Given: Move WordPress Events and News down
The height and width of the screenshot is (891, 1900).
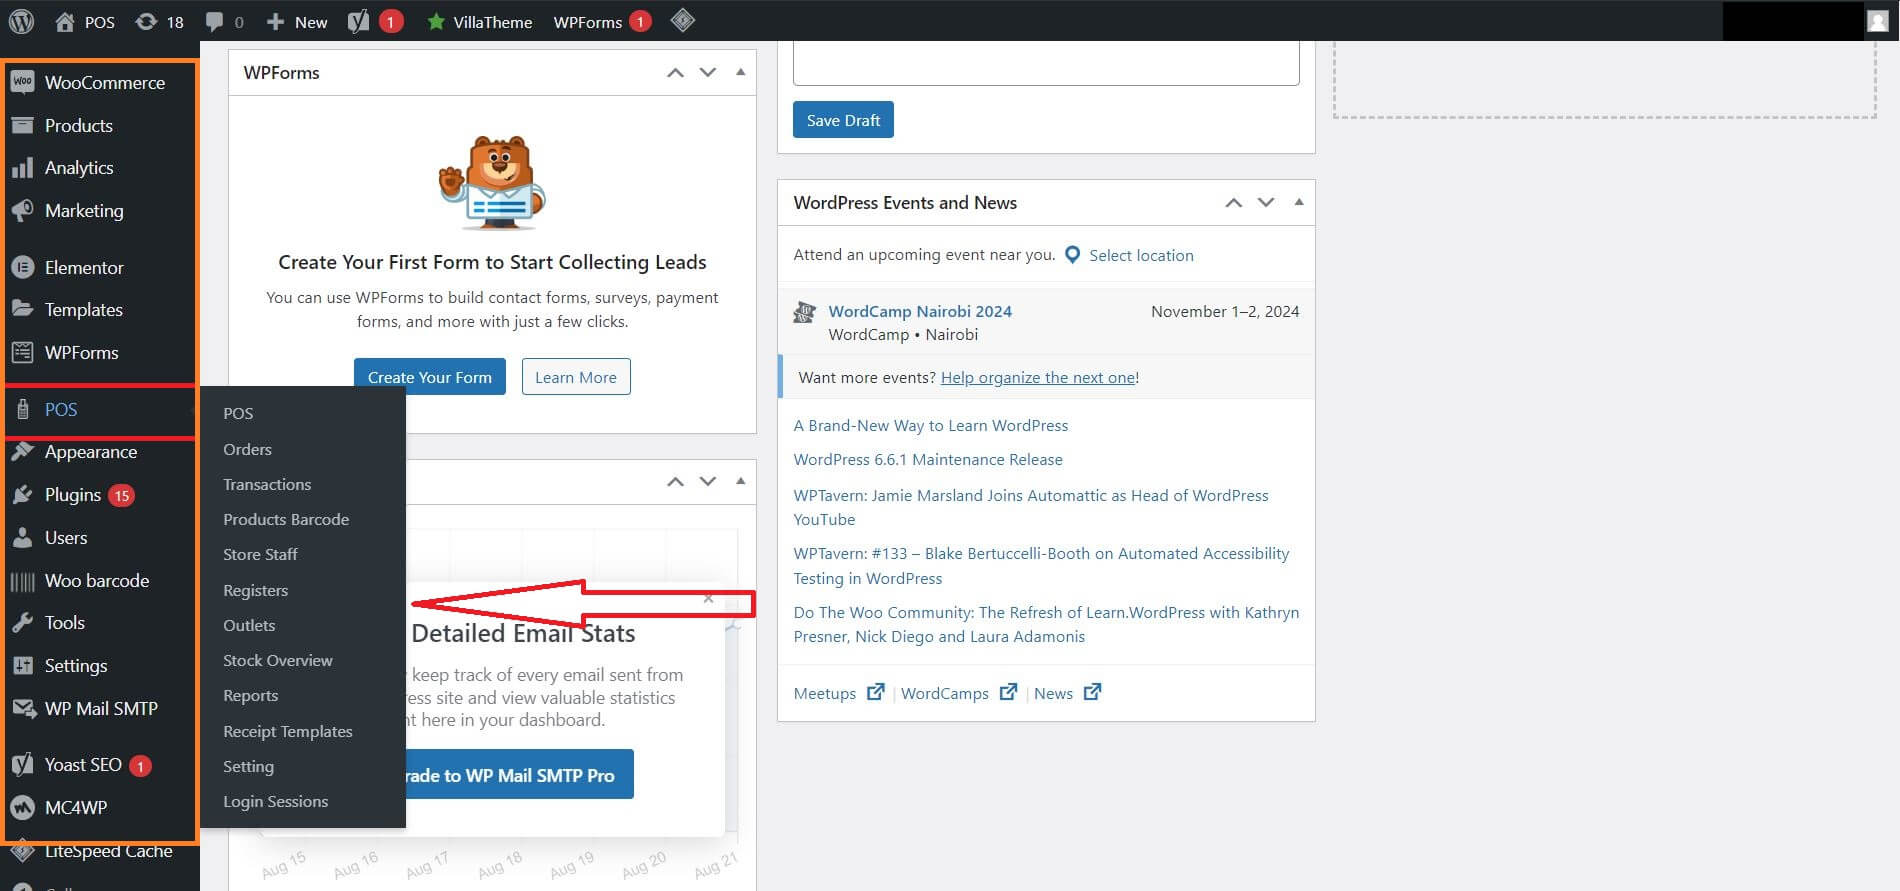Looking at the screenshot, I should pyautogui.click(x=1266, y=202).
